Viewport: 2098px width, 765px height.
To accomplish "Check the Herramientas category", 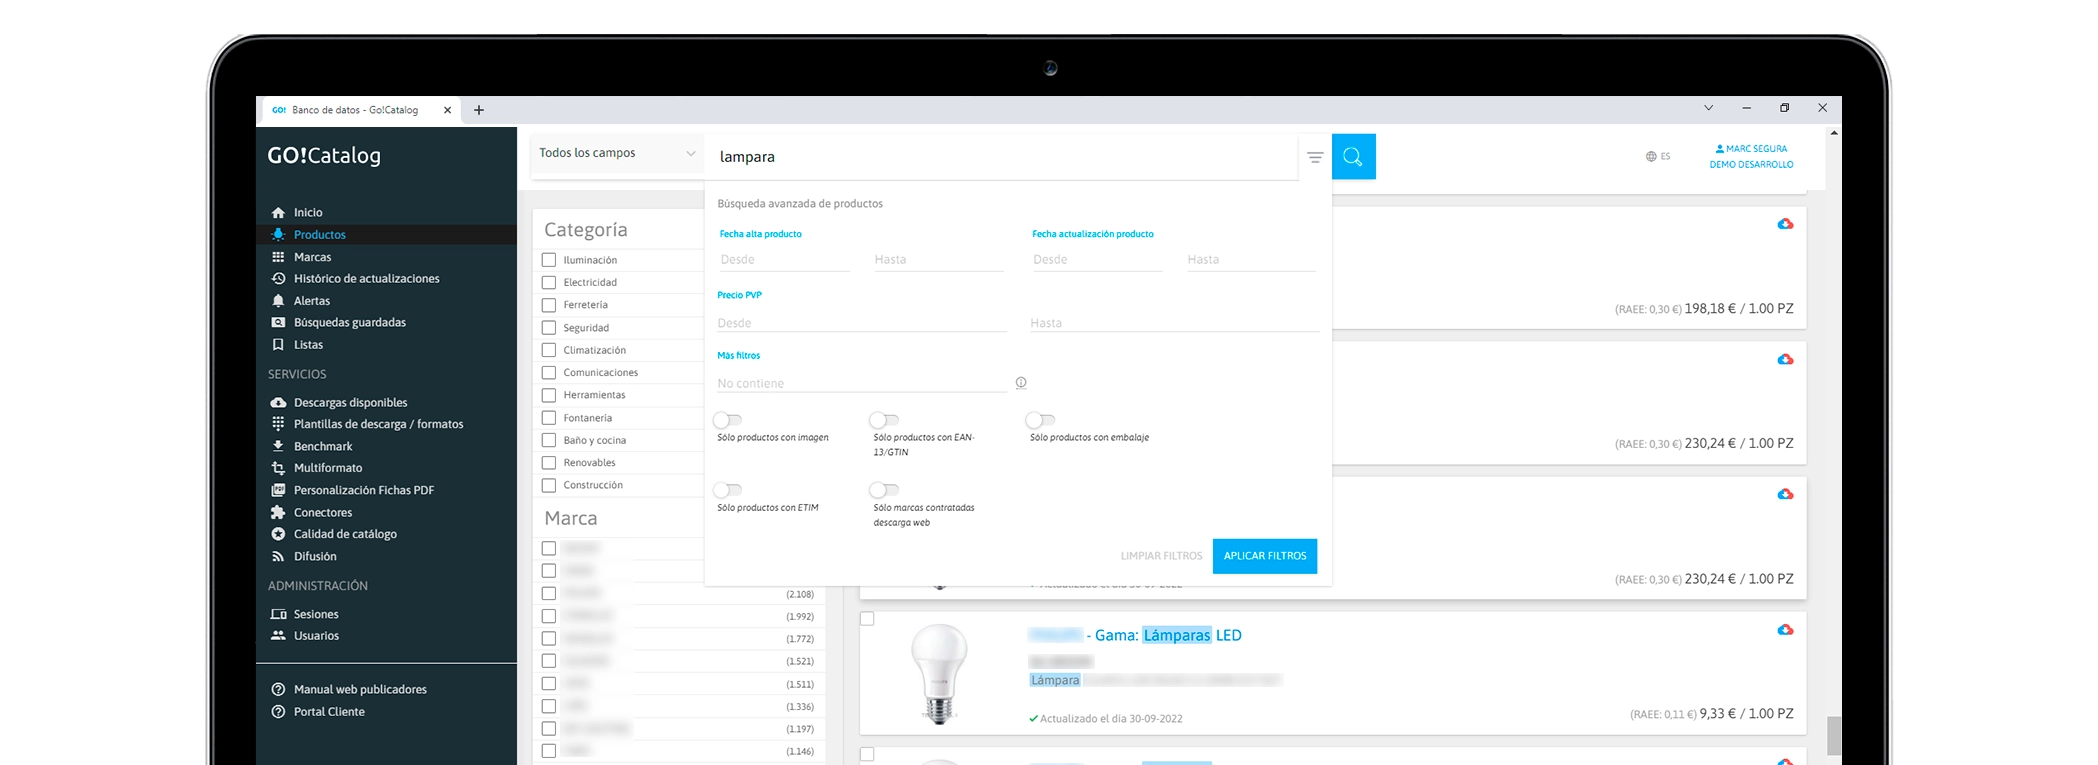I will click(549, 395).
